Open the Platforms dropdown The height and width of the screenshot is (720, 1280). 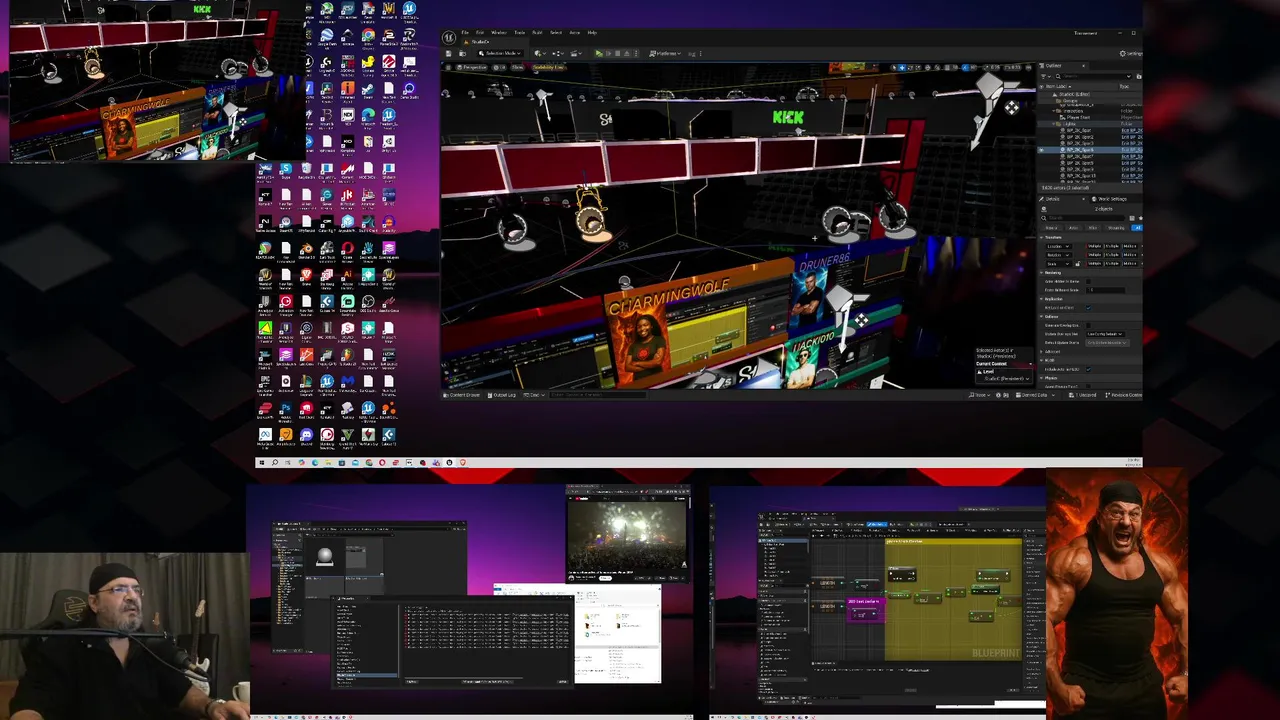tap(665, 53)
